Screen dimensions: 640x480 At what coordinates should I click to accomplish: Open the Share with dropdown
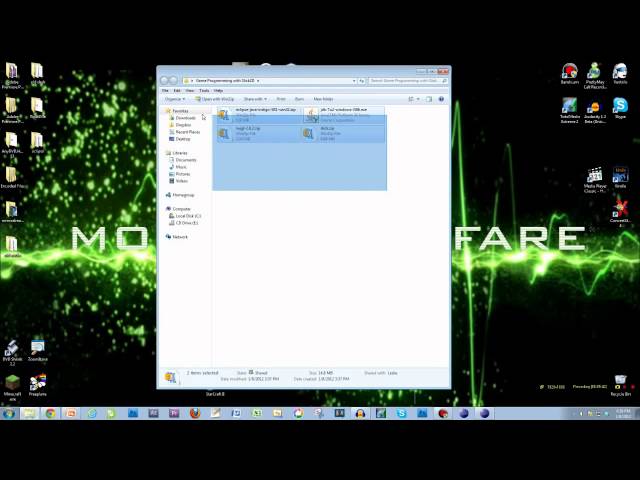pyautogui.click(x=255, y=99)
